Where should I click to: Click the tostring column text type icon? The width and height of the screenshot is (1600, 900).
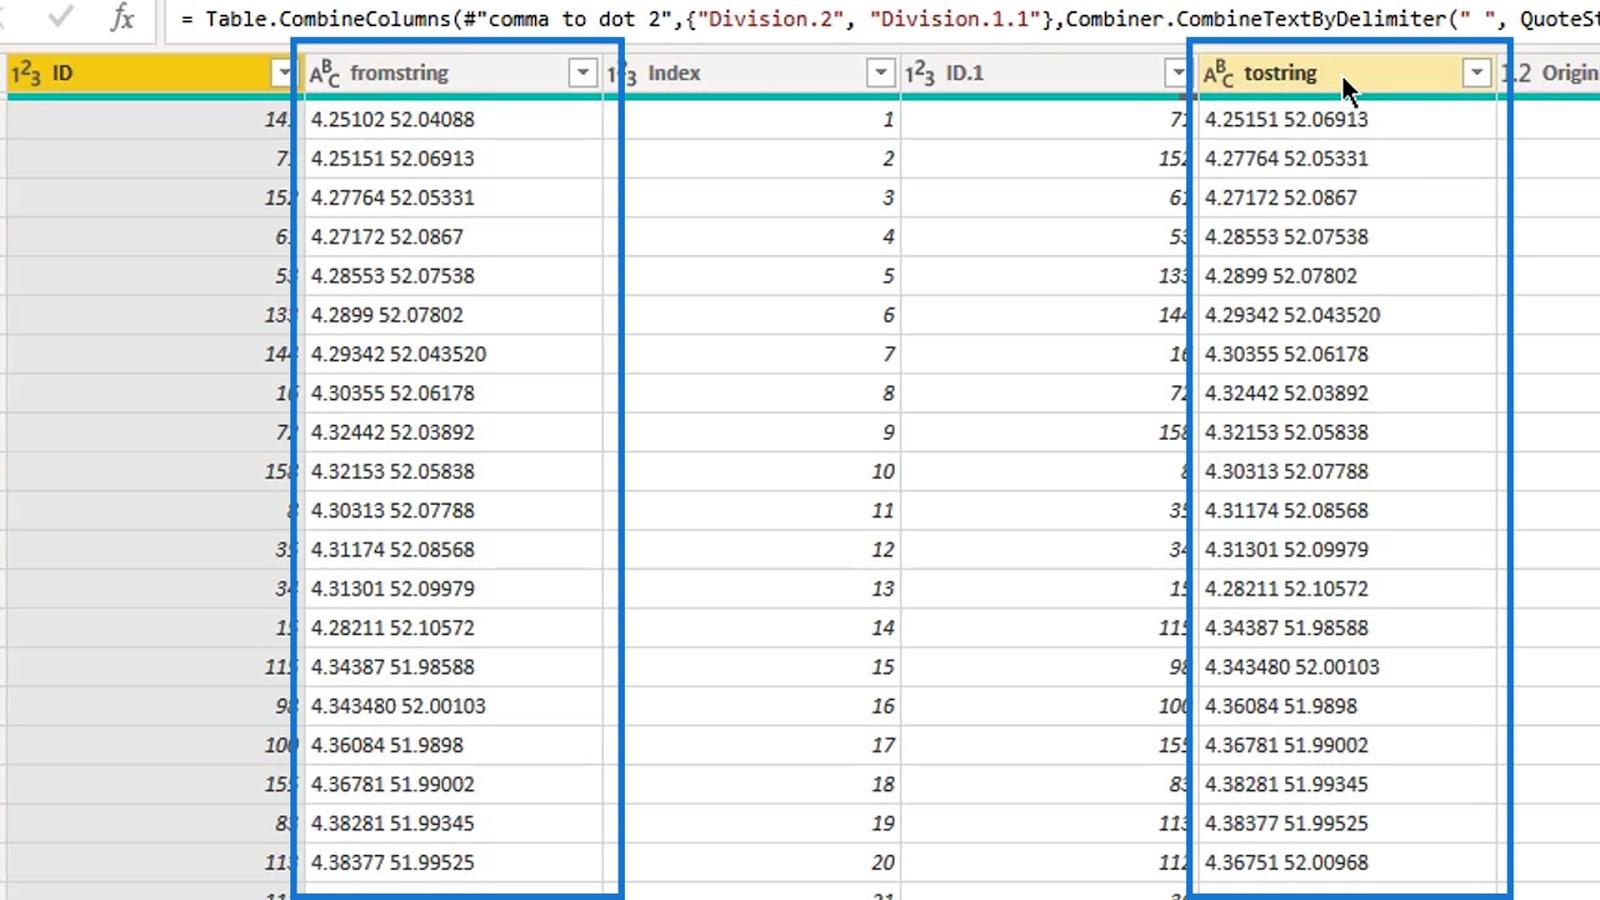pos(1218,73)
